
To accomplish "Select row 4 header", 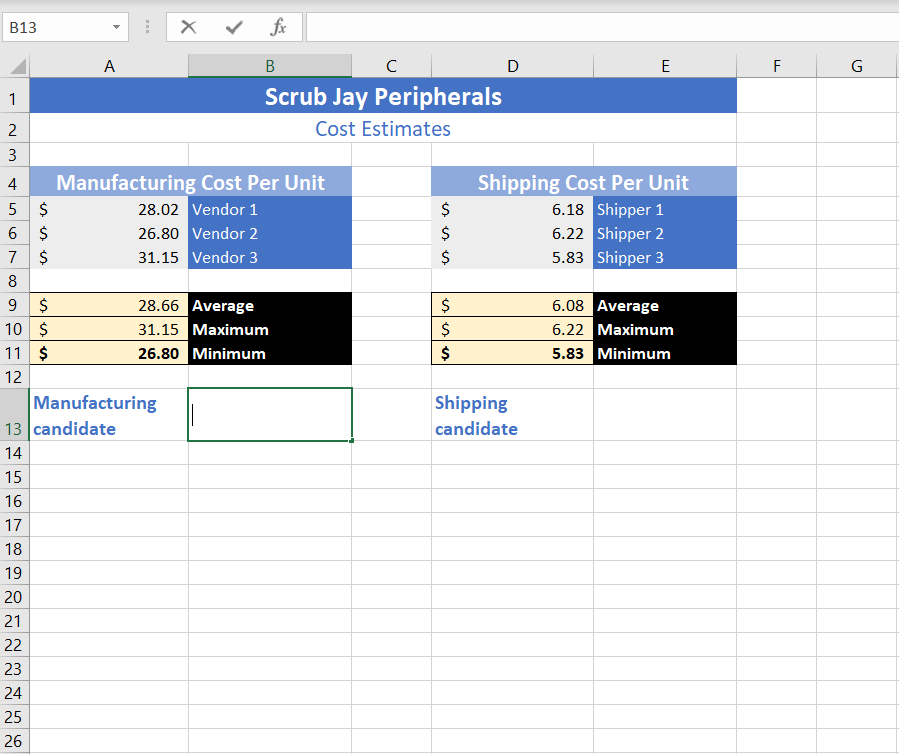I will (x=14, y=183).
